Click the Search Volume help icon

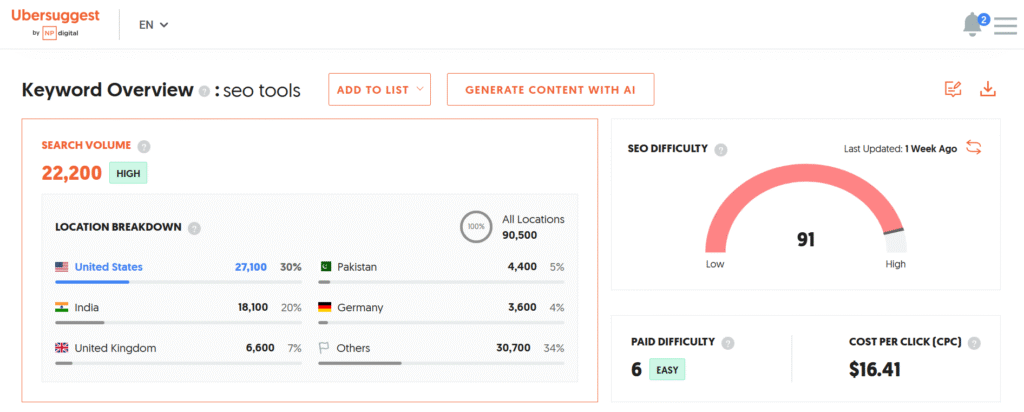(x=144, y=146)
